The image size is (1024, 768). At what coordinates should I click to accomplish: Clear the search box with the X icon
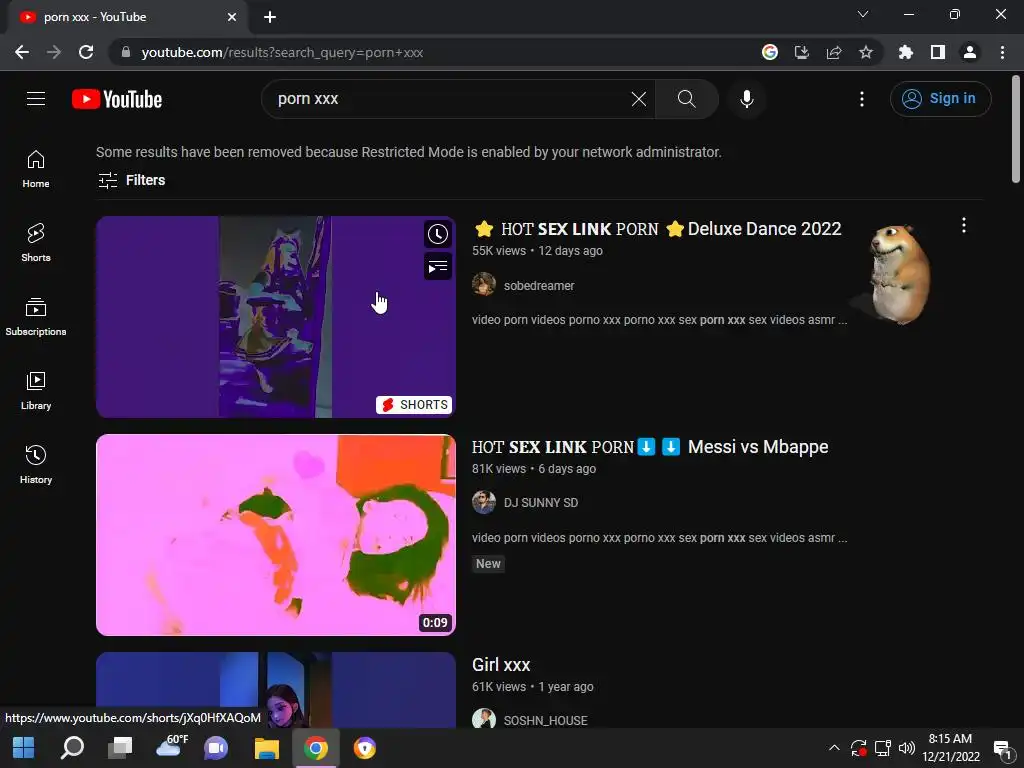point(639,99)
